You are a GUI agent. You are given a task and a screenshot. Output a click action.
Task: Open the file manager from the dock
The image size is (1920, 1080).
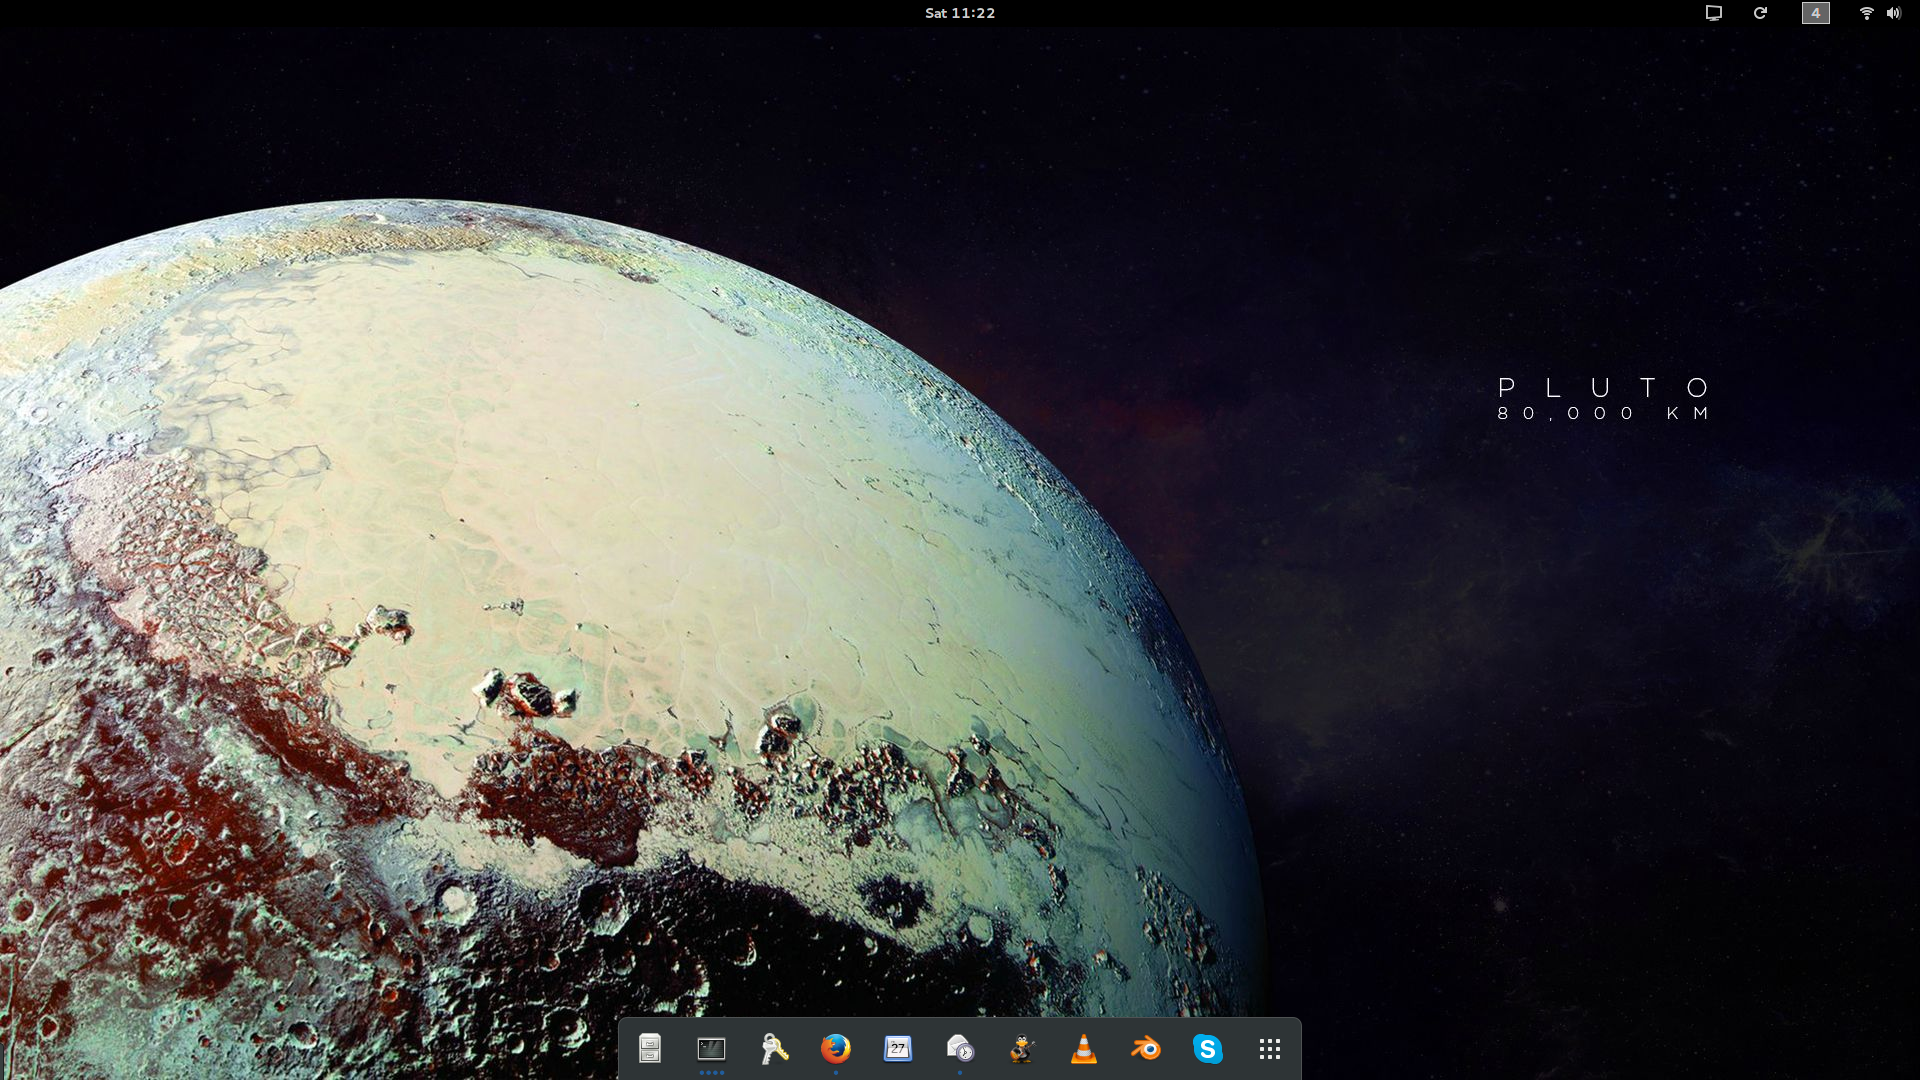click(650, 1048)
